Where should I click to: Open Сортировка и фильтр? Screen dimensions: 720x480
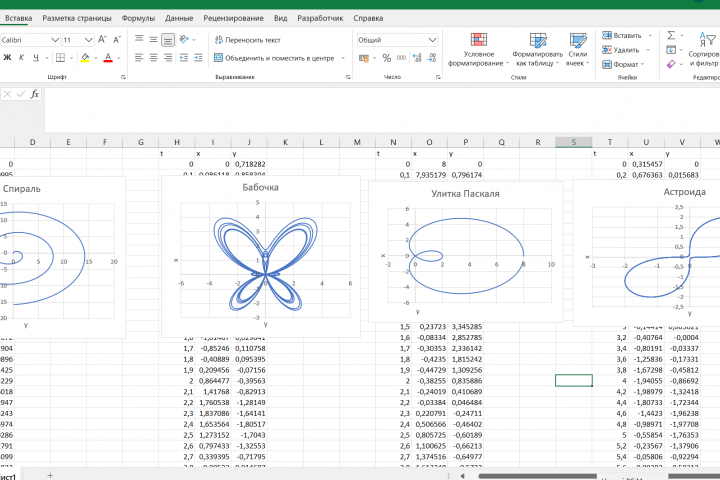[705, 50]
